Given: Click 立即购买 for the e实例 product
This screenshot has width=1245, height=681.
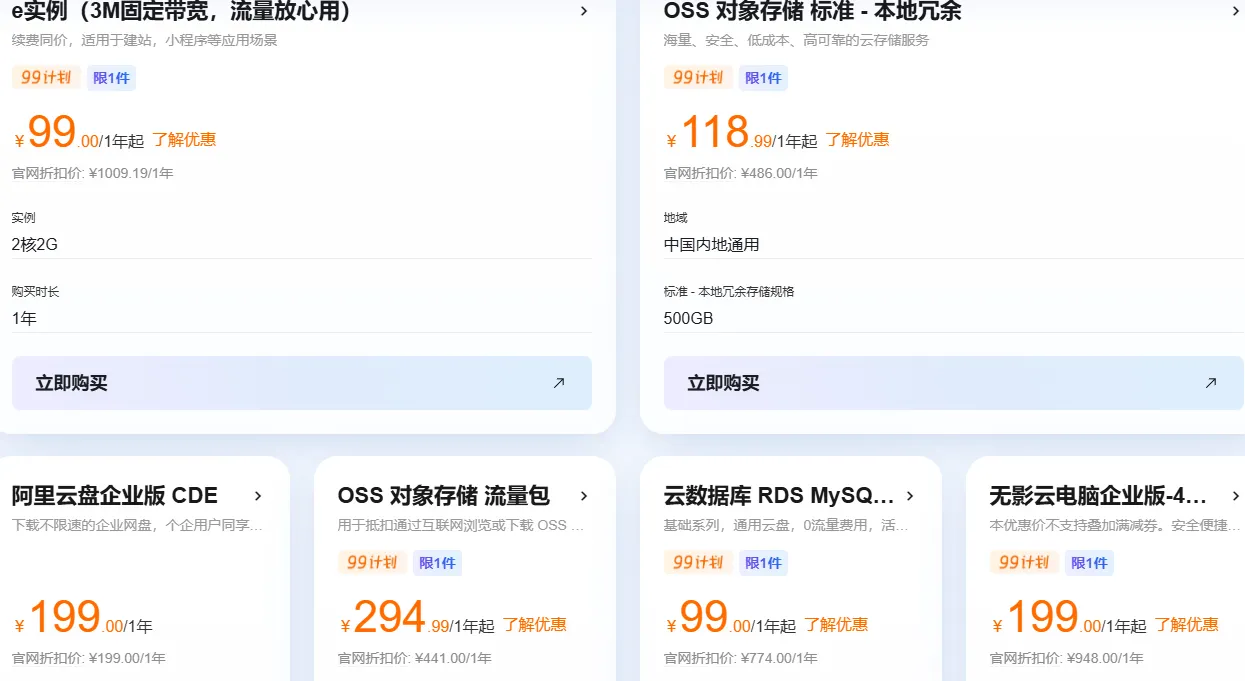Looking at the screenshot, I should (302, 383).
